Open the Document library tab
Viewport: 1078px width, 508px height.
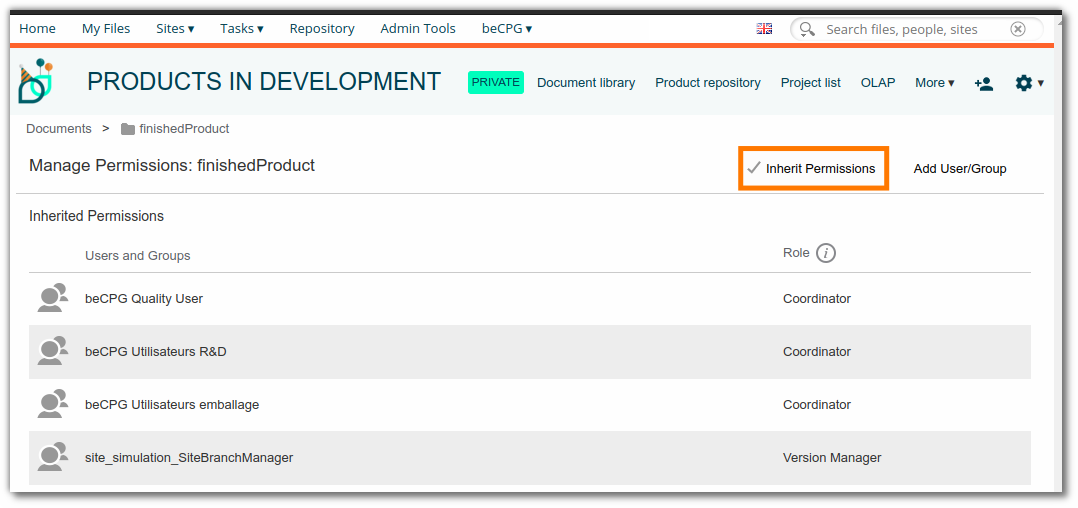pyautogui.click(x=586, y=82)
